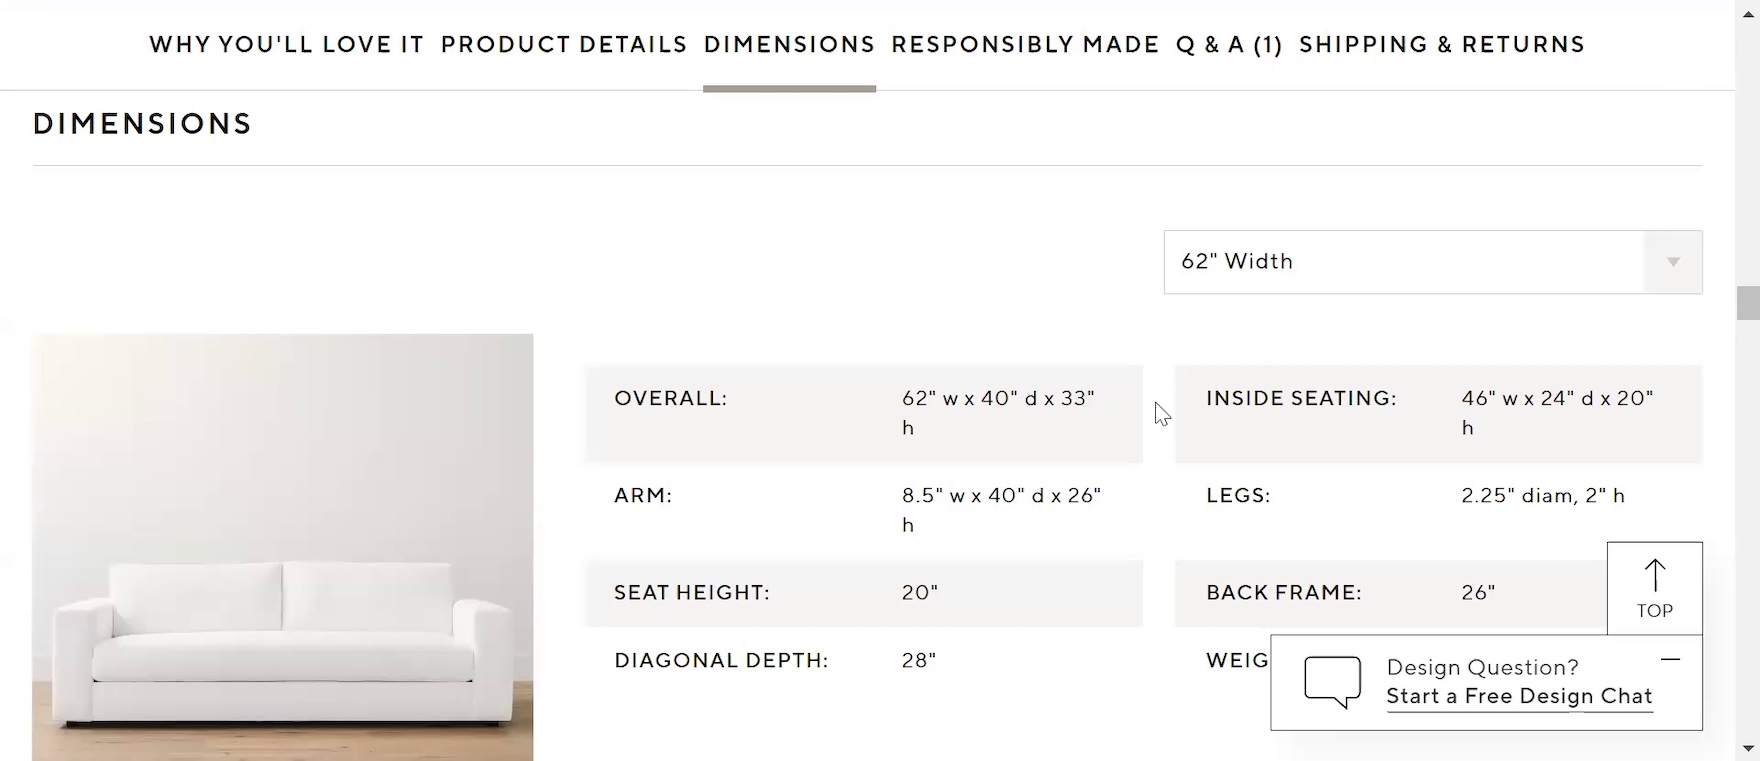Select the Dimensions tab
Viewport: 1760px width, 761px height.
coord(789,45)
